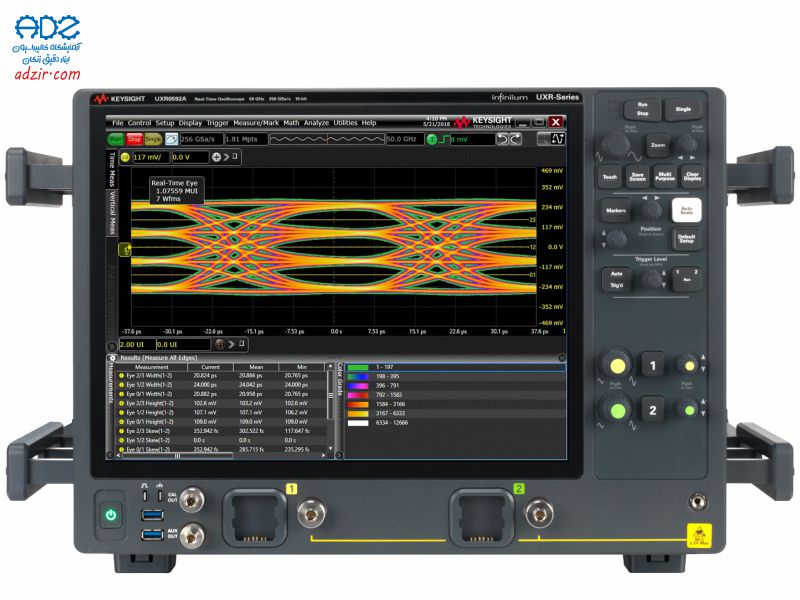Screen dimensions: 800x600
Task: Toggle the yellow channel 1 on-screen icon
Action: pos(126,157)
